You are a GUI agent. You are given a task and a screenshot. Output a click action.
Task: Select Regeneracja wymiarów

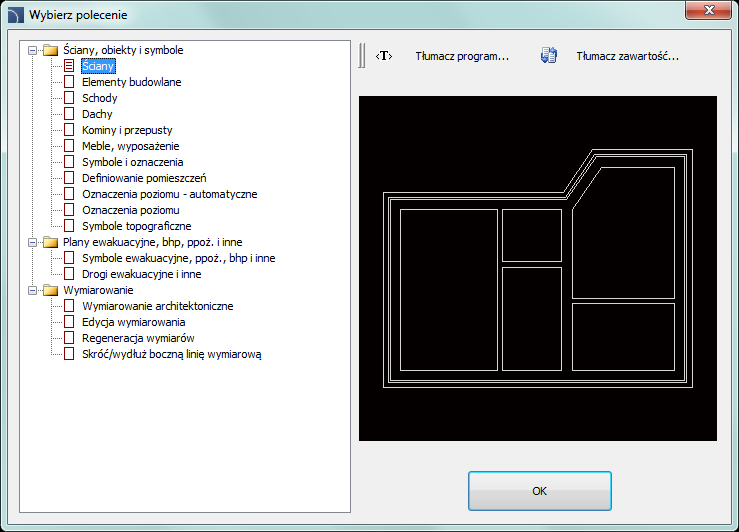click(x=138, y=338)
